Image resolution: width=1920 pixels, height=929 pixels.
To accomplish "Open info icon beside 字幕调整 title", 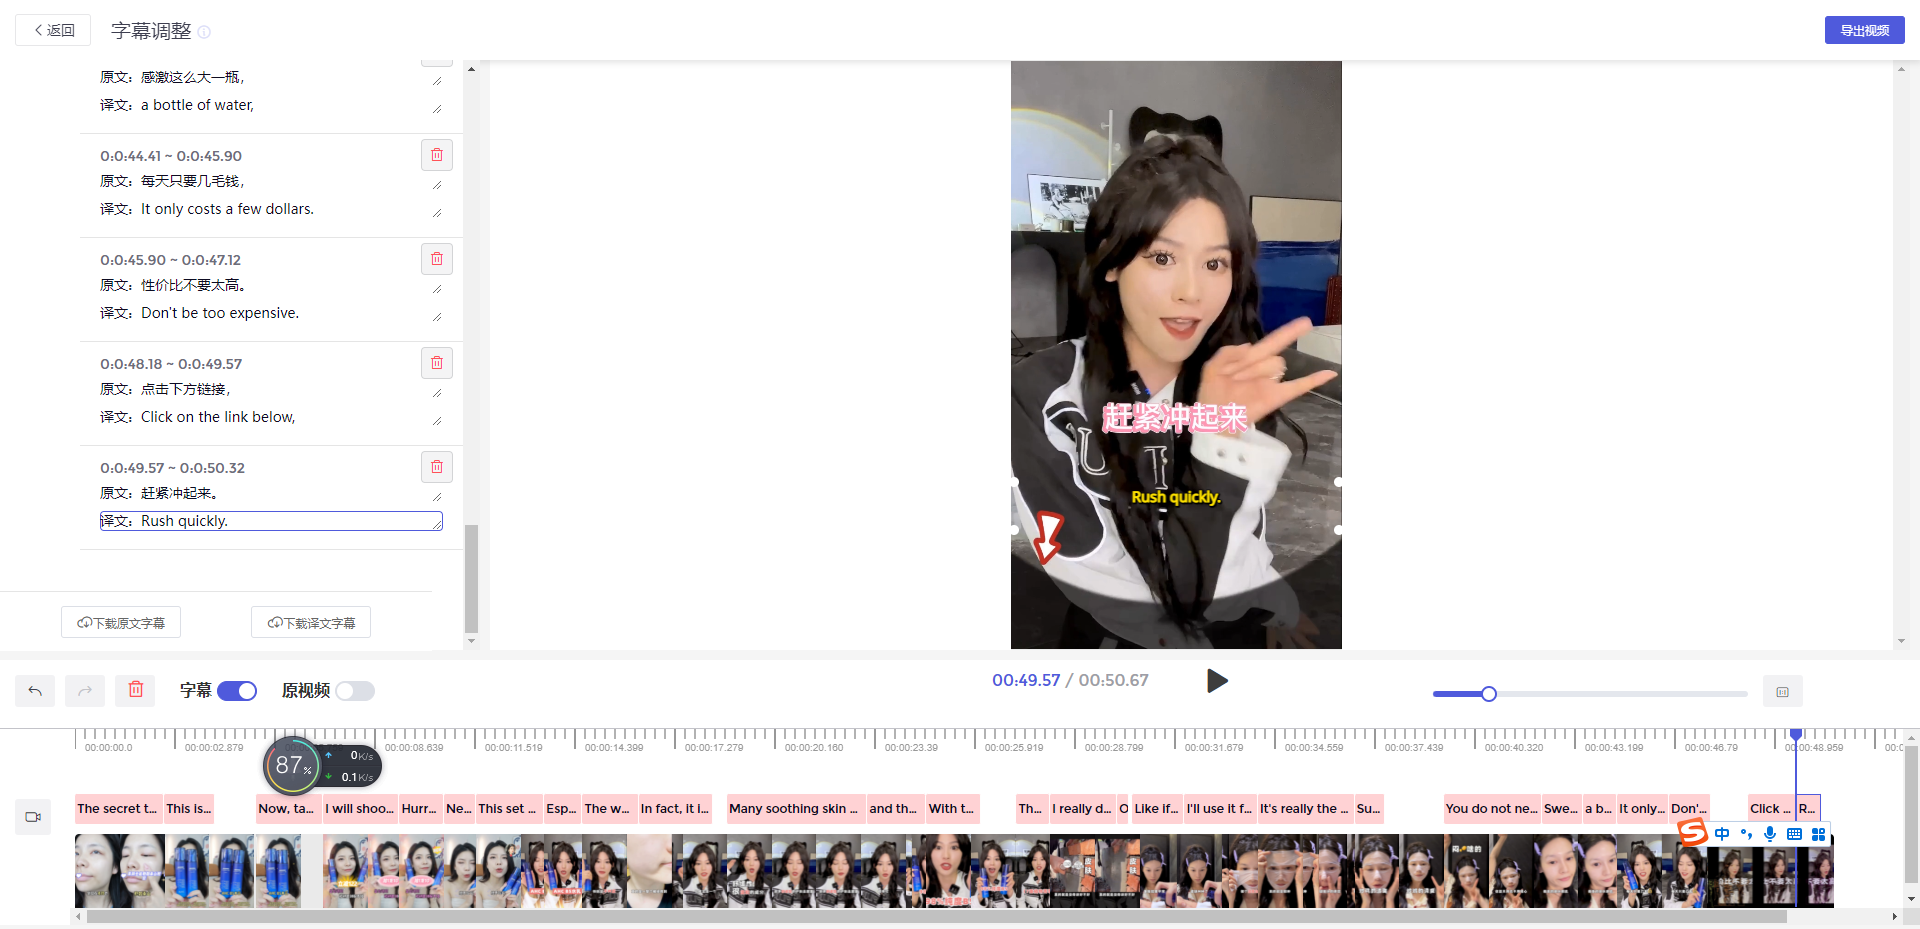I will pos(204,32).
